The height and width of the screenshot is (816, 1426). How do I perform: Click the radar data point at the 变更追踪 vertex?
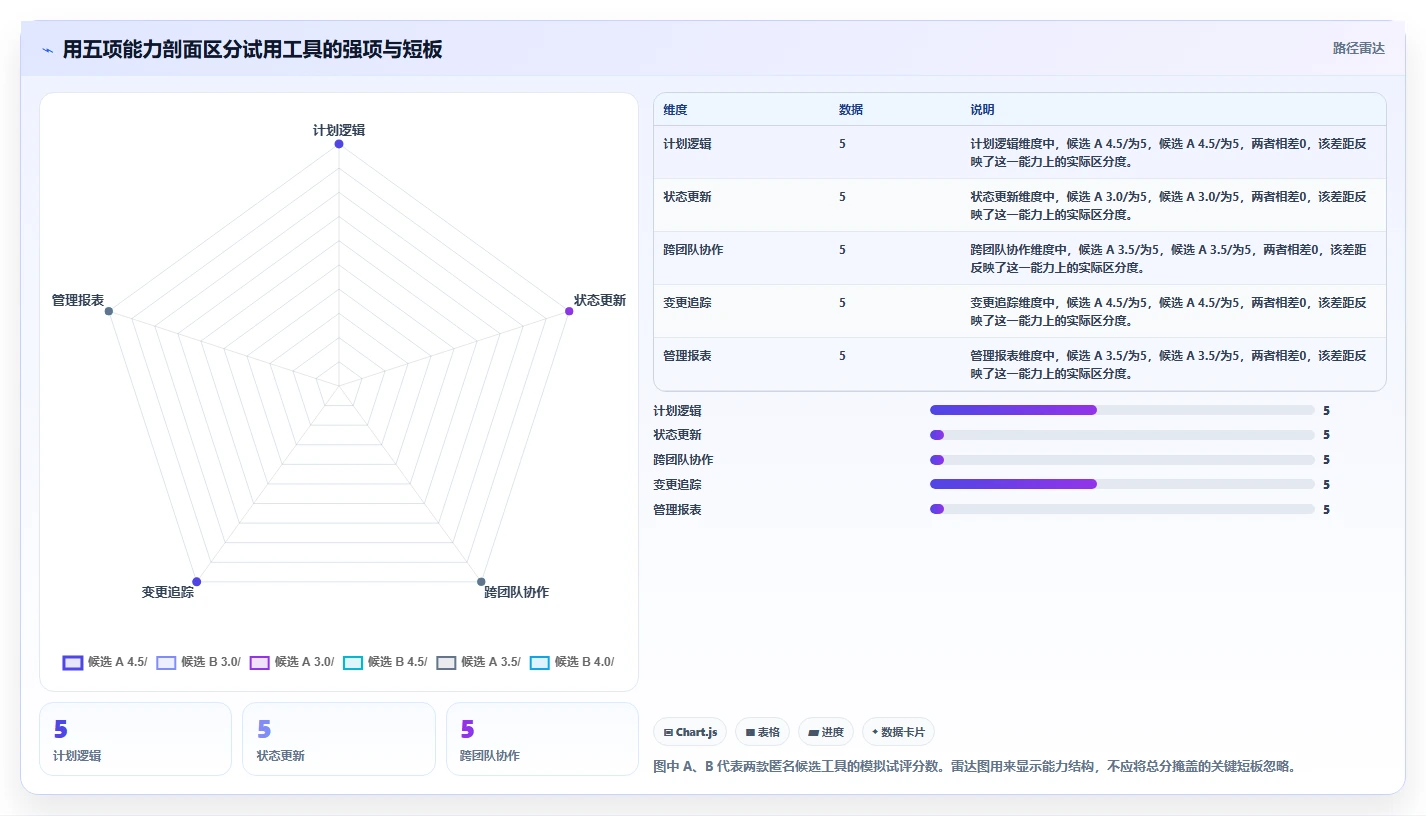(x=197, y=582)
